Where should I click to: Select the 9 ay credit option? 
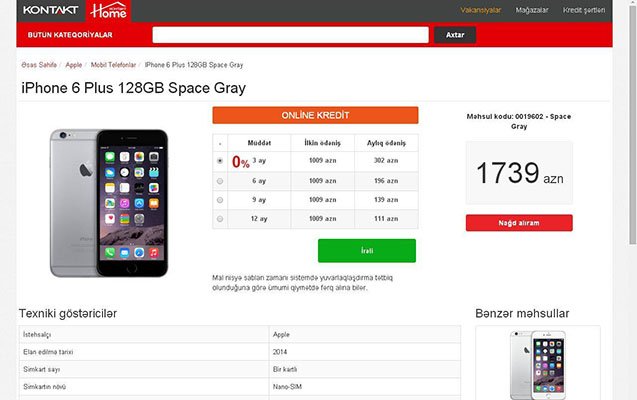click(x=220, y=200)
